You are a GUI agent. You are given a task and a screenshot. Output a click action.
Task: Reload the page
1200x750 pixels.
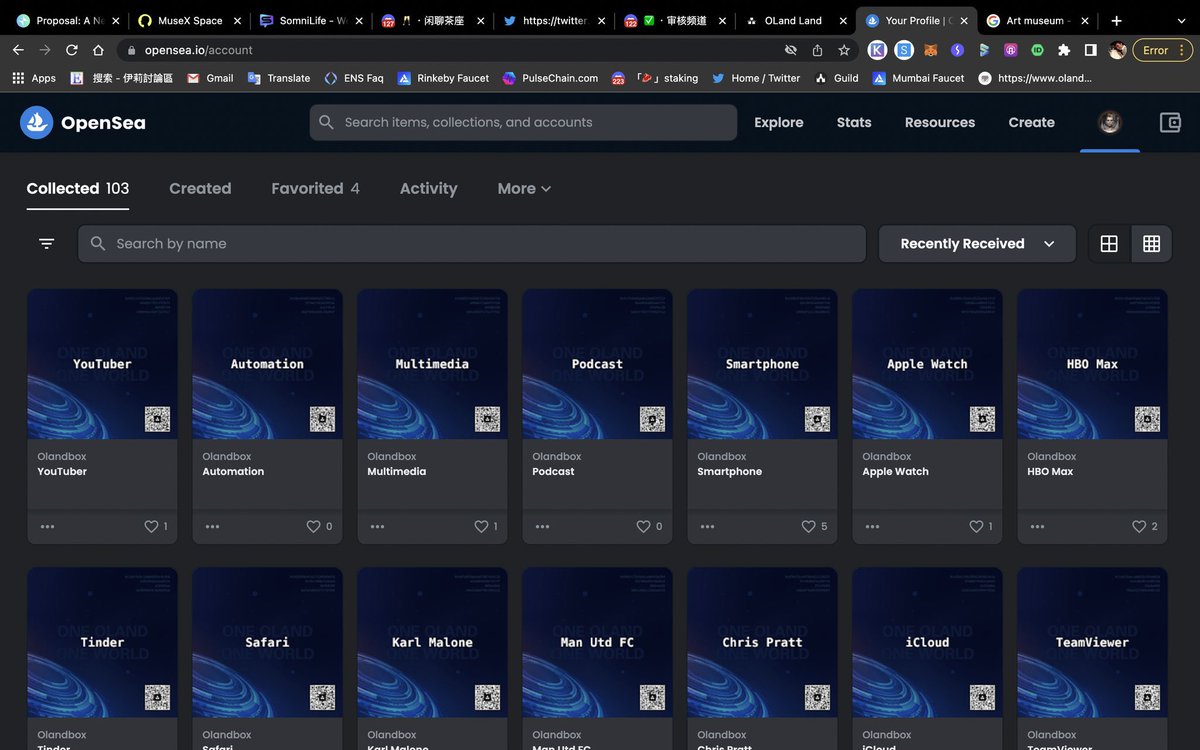click(x=72, y=50)
